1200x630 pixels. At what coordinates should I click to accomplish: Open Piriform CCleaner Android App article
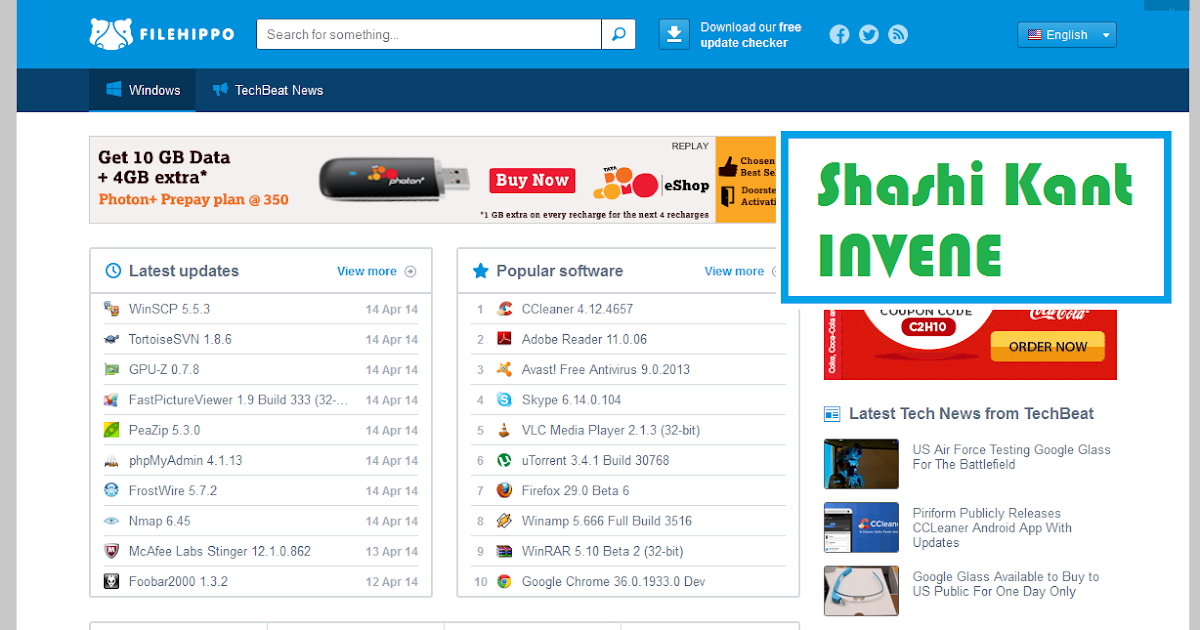[x=992, y=528]
